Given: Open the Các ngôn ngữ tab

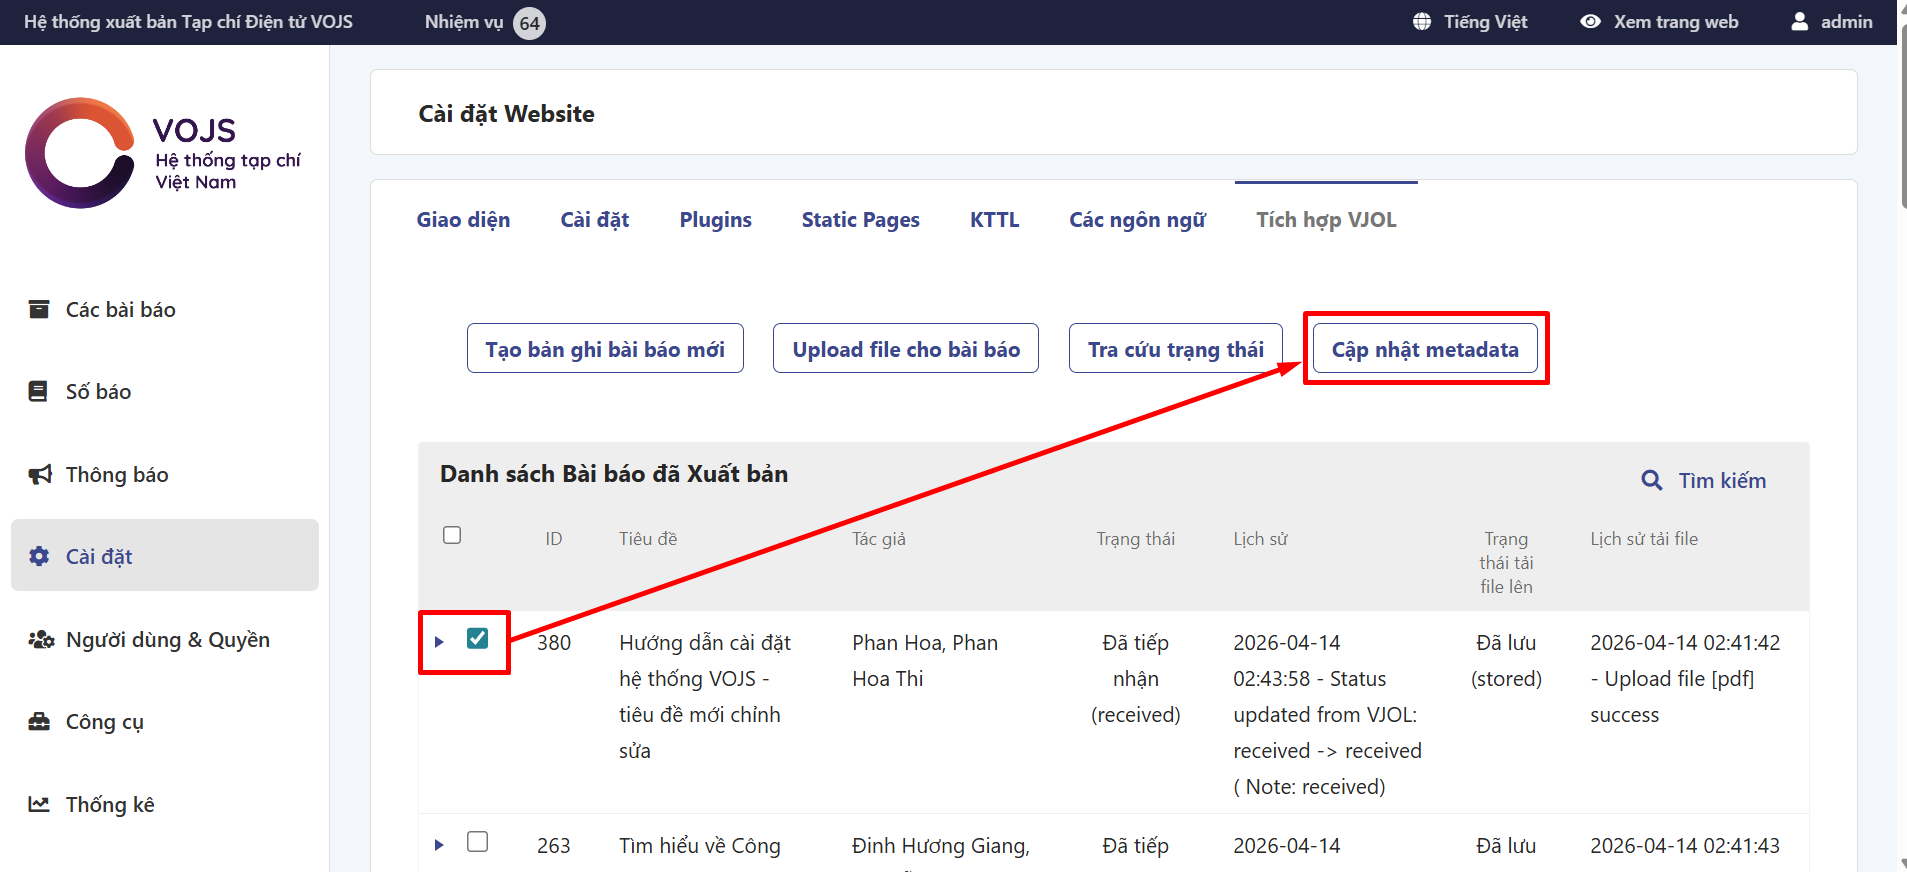Looking at the screenshot, I should (1137, 220).
